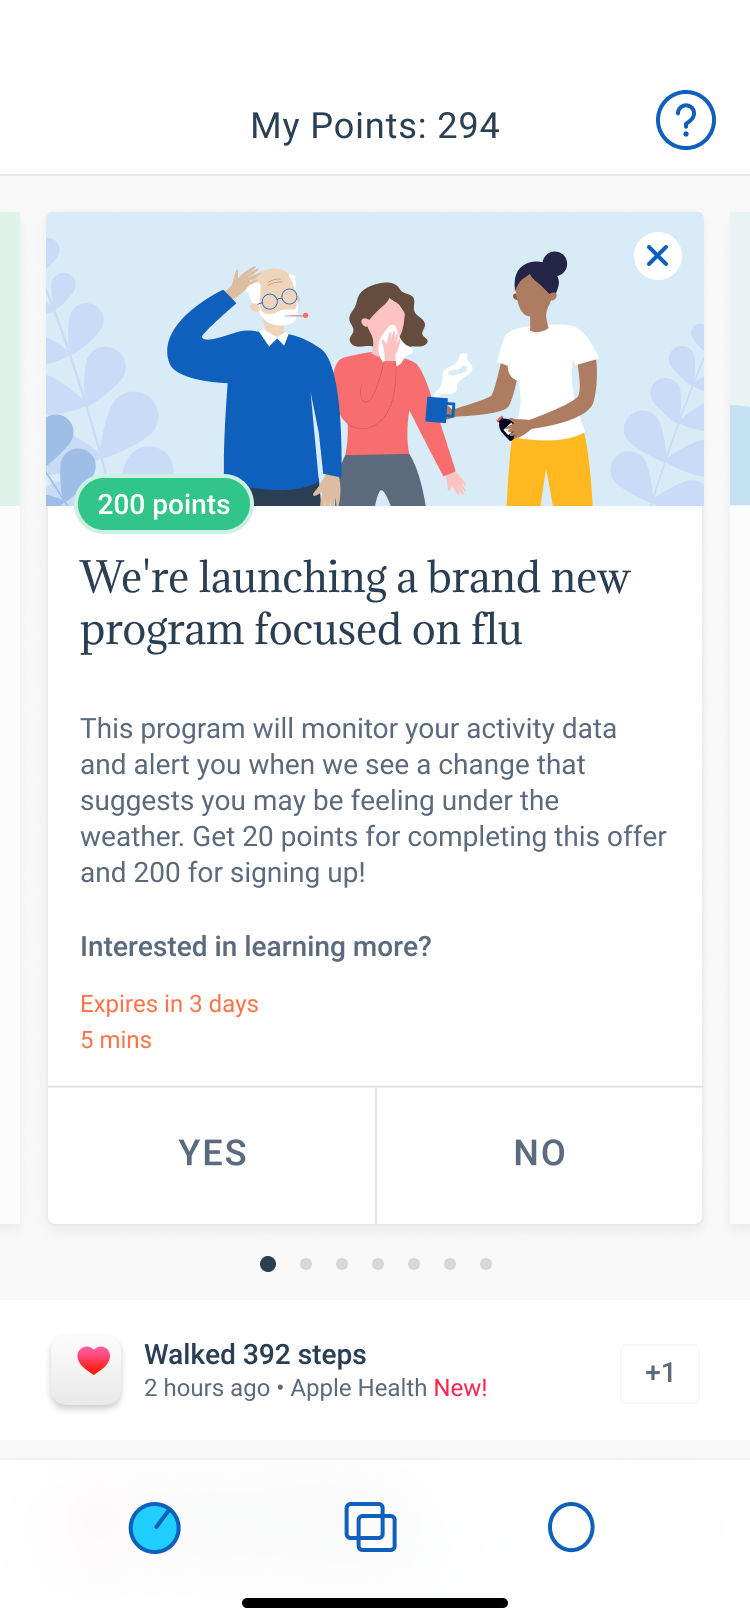Tap the green 200 points badge
The height and width of the screenshot is (1624, 750).
click(x=163, y=504)
